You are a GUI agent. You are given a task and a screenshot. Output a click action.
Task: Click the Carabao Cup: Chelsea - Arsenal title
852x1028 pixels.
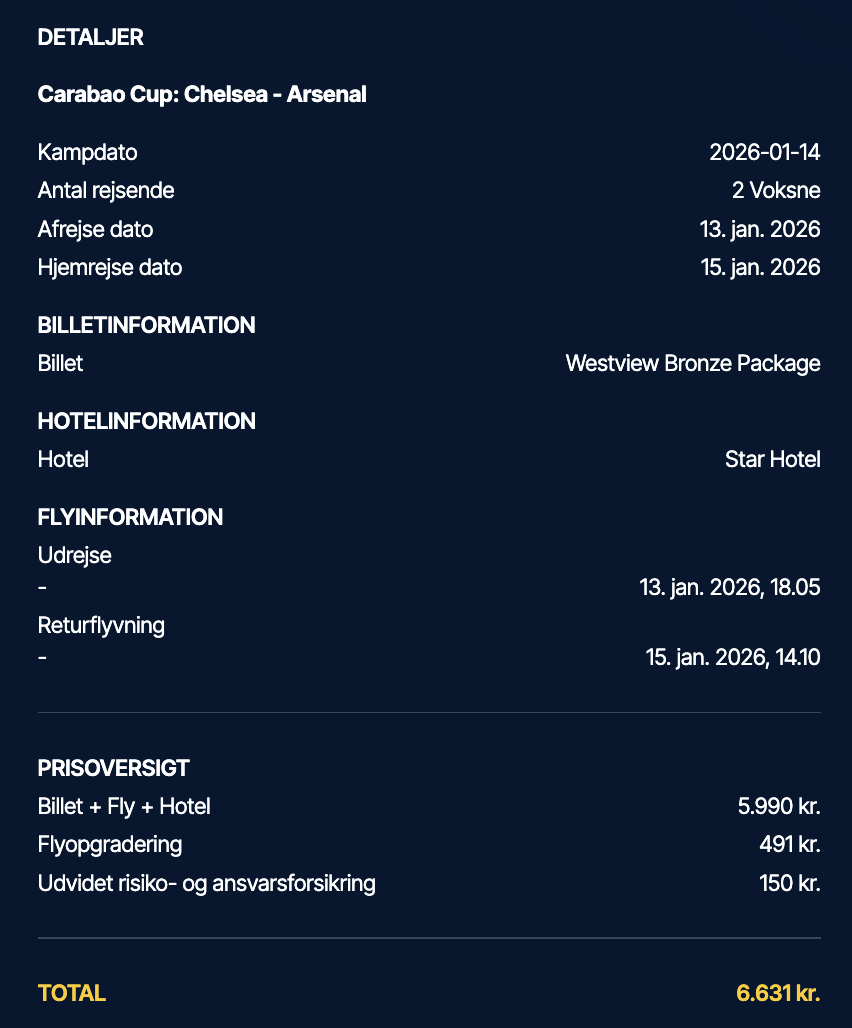202,95
